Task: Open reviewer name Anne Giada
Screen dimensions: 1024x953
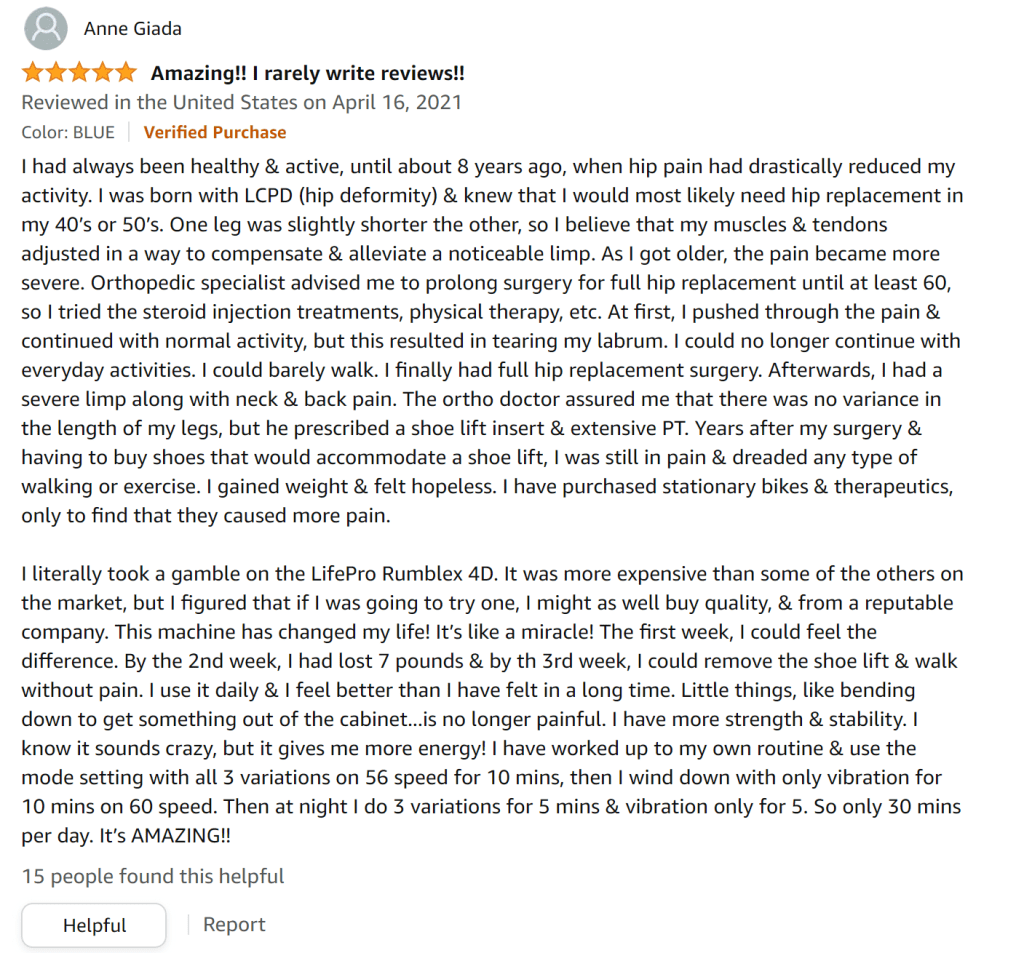Action: (133, 29)
